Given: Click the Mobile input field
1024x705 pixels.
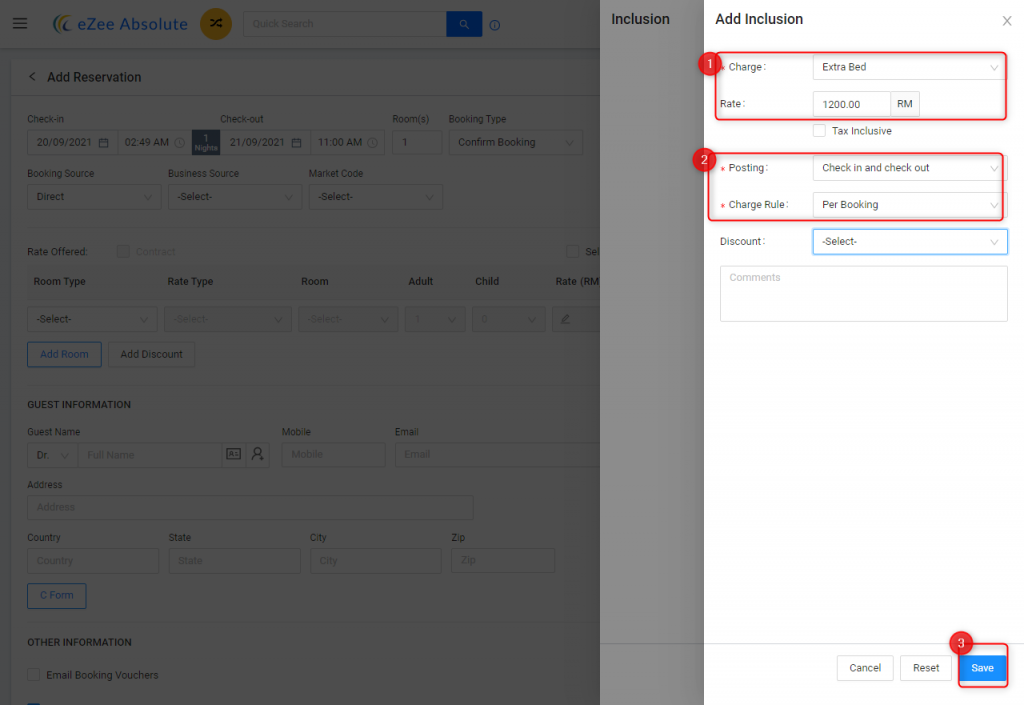Looking at the screenshot, I should coord(333,454).
